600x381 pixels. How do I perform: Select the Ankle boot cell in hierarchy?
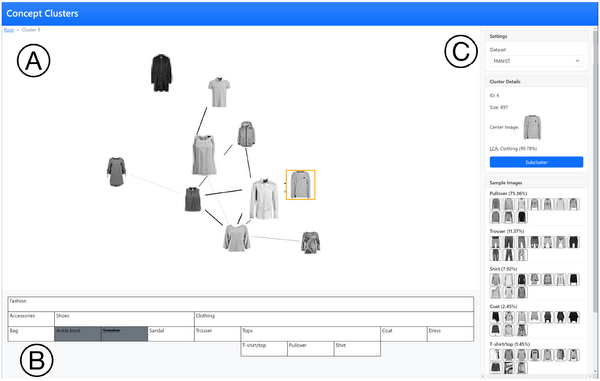78,334
